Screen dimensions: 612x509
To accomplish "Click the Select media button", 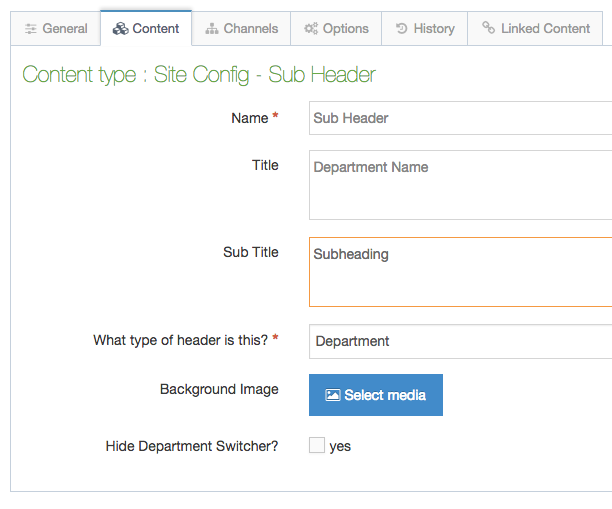I will click(376, 395).
